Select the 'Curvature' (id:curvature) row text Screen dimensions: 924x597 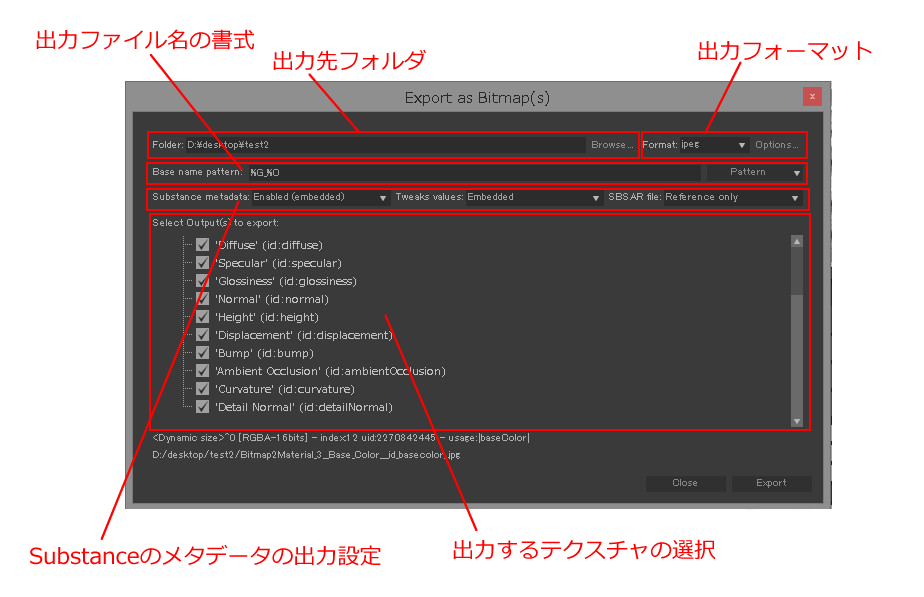pos(285,390)
